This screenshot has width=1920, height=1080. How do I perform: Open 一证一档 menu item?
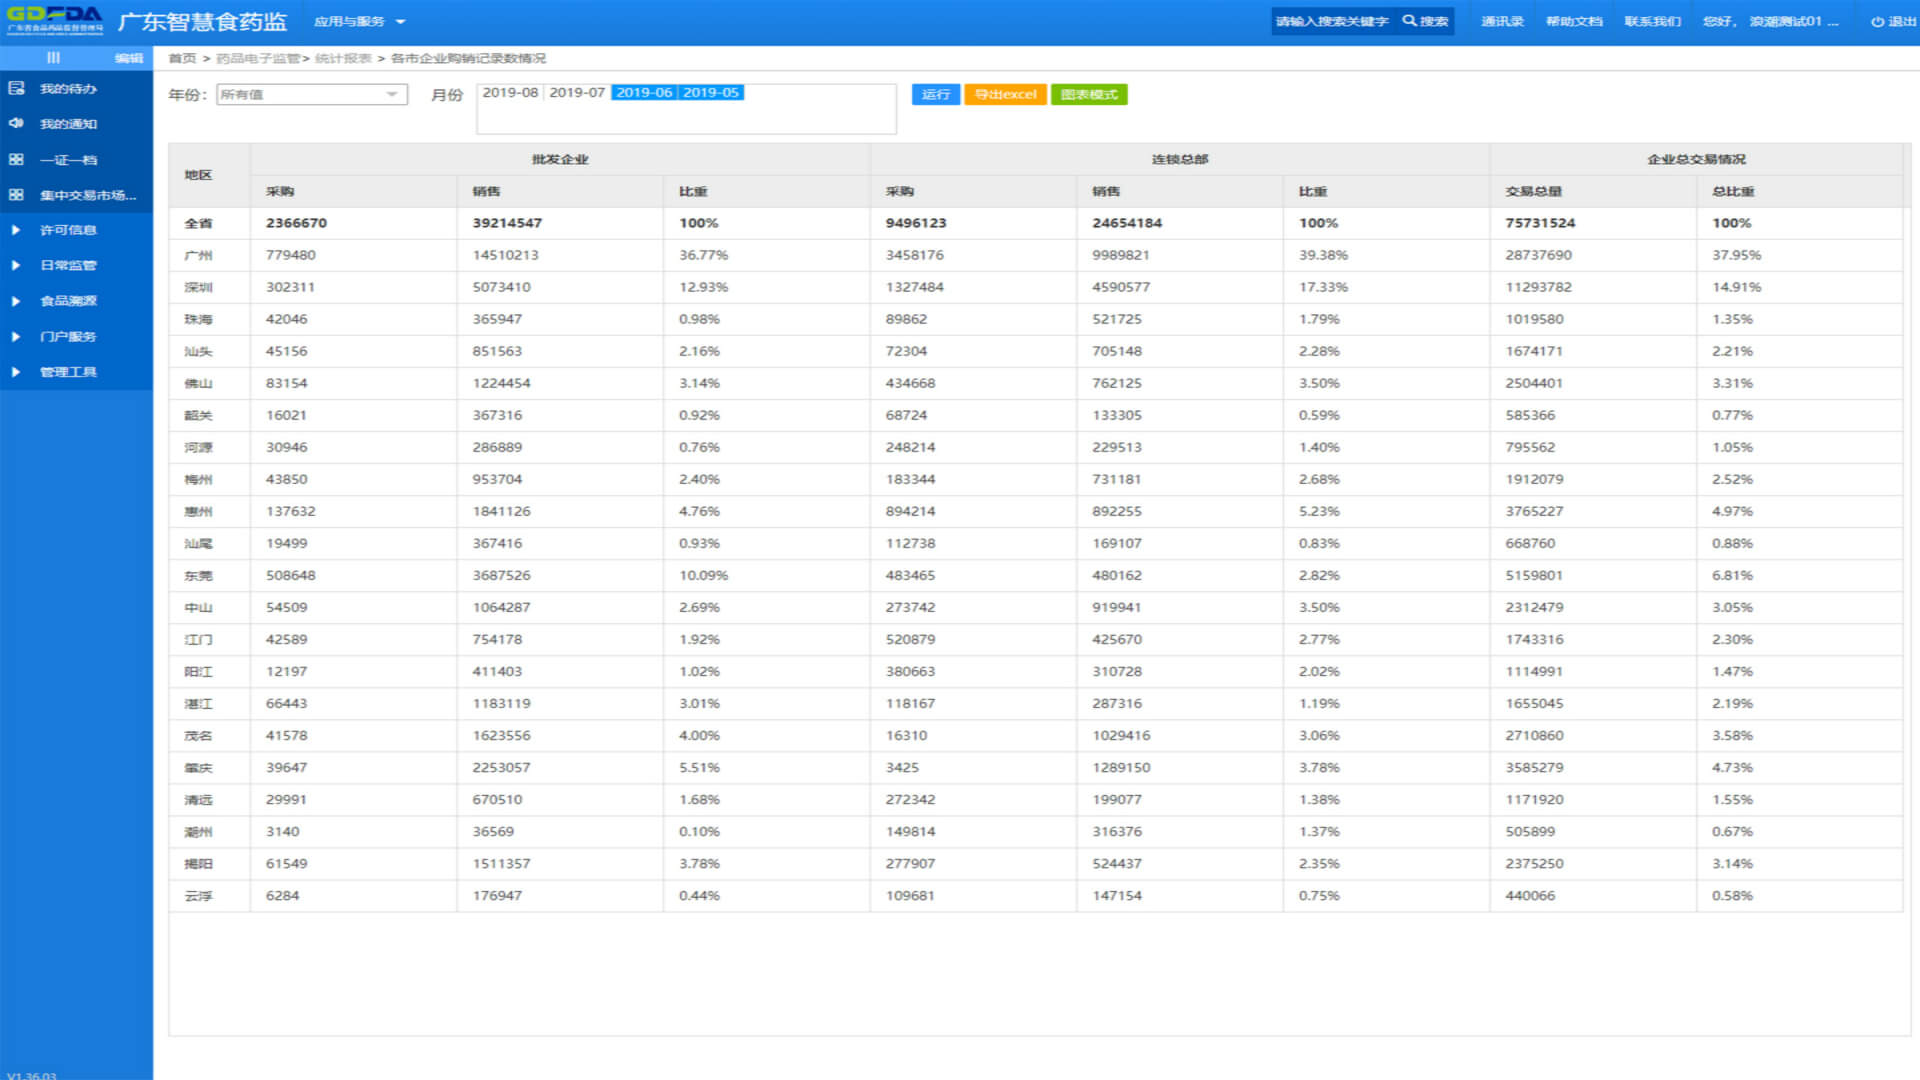68,160
